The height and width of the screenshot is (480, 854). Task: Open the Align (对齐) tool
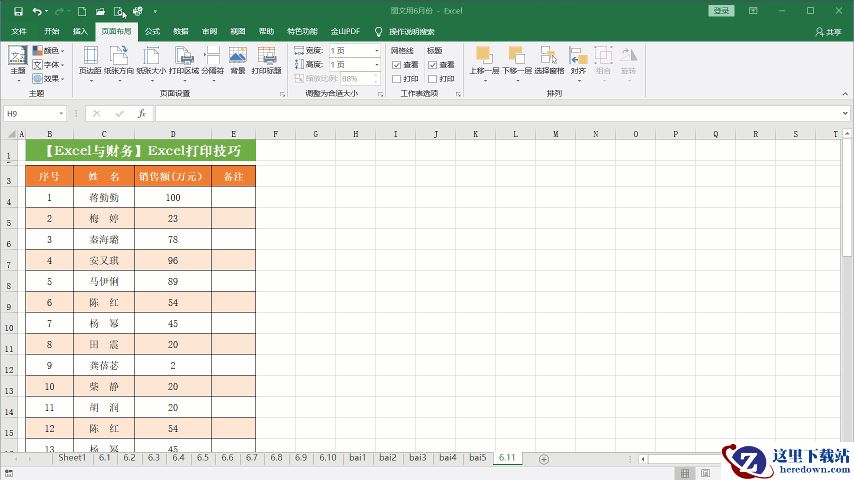[578, 64]
